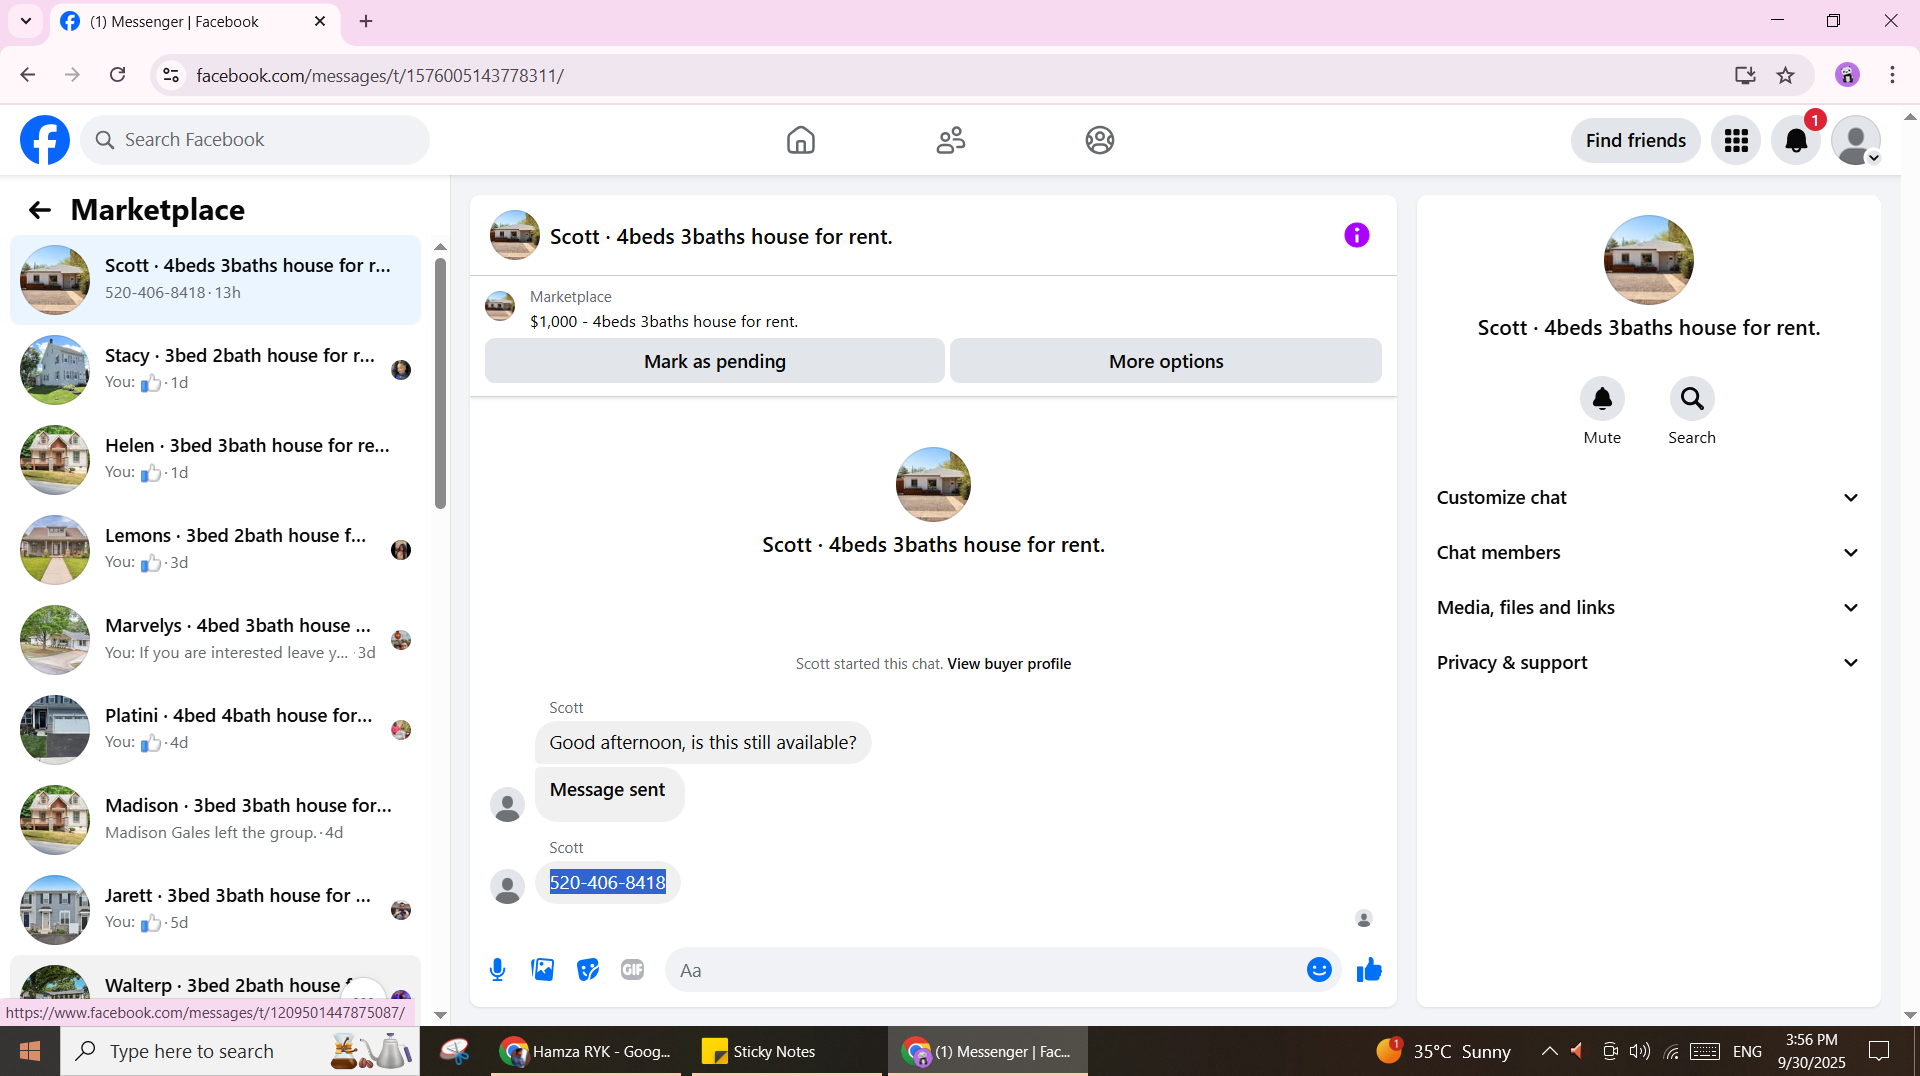This screenshot has width=1920, height=1076.
Task: Mute this conversation bell icon
Action: tap(1602, 399)
